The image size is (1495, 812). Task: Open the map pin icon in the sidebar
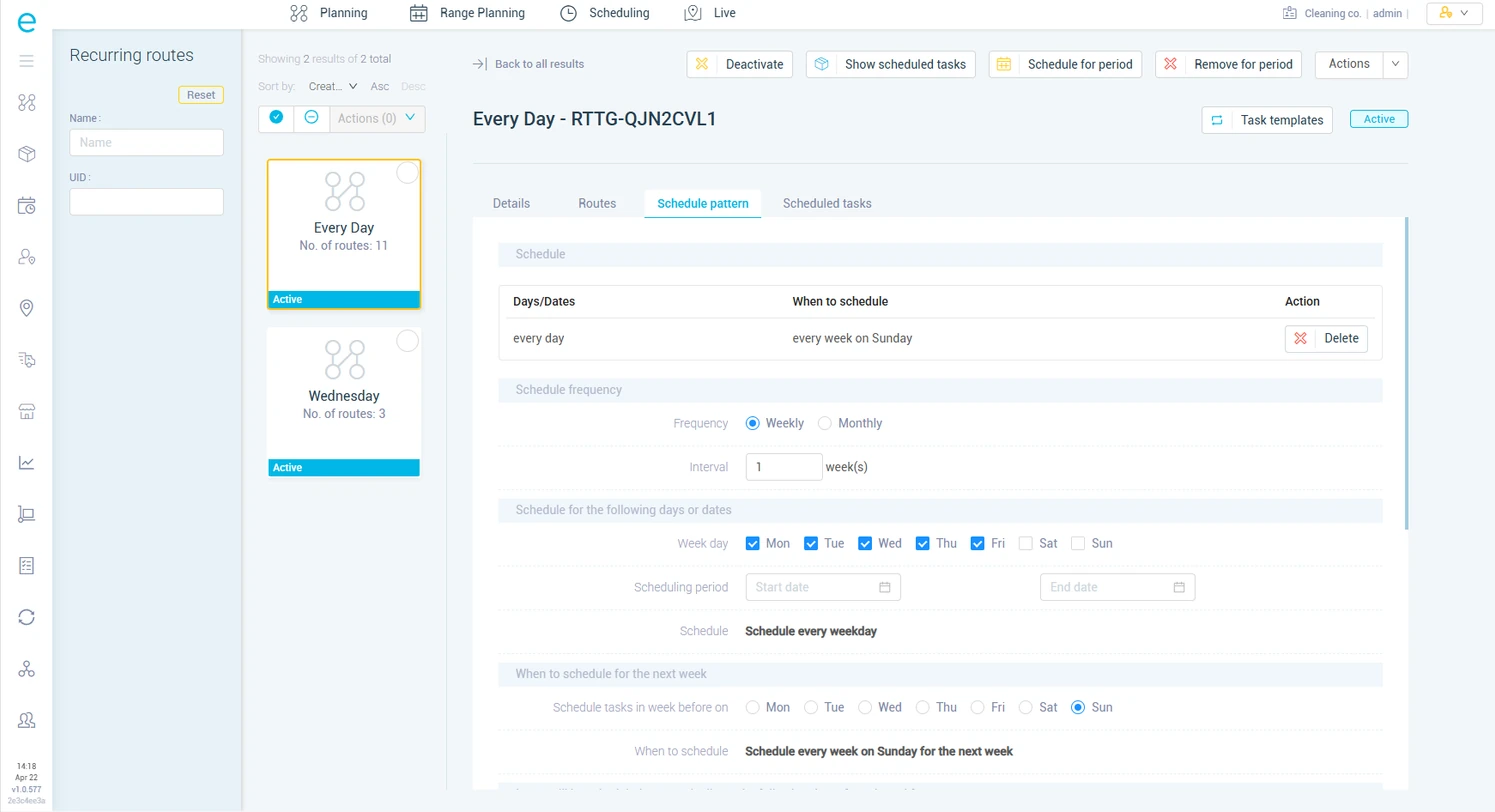point(27,308)
